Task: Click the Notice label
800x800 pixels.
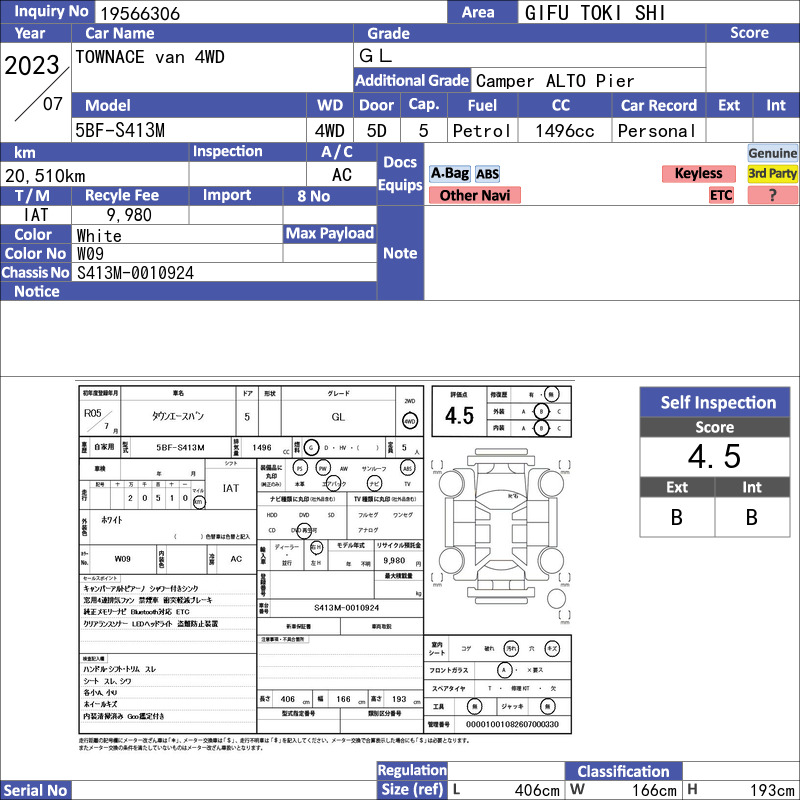Action: pos(37,291)
